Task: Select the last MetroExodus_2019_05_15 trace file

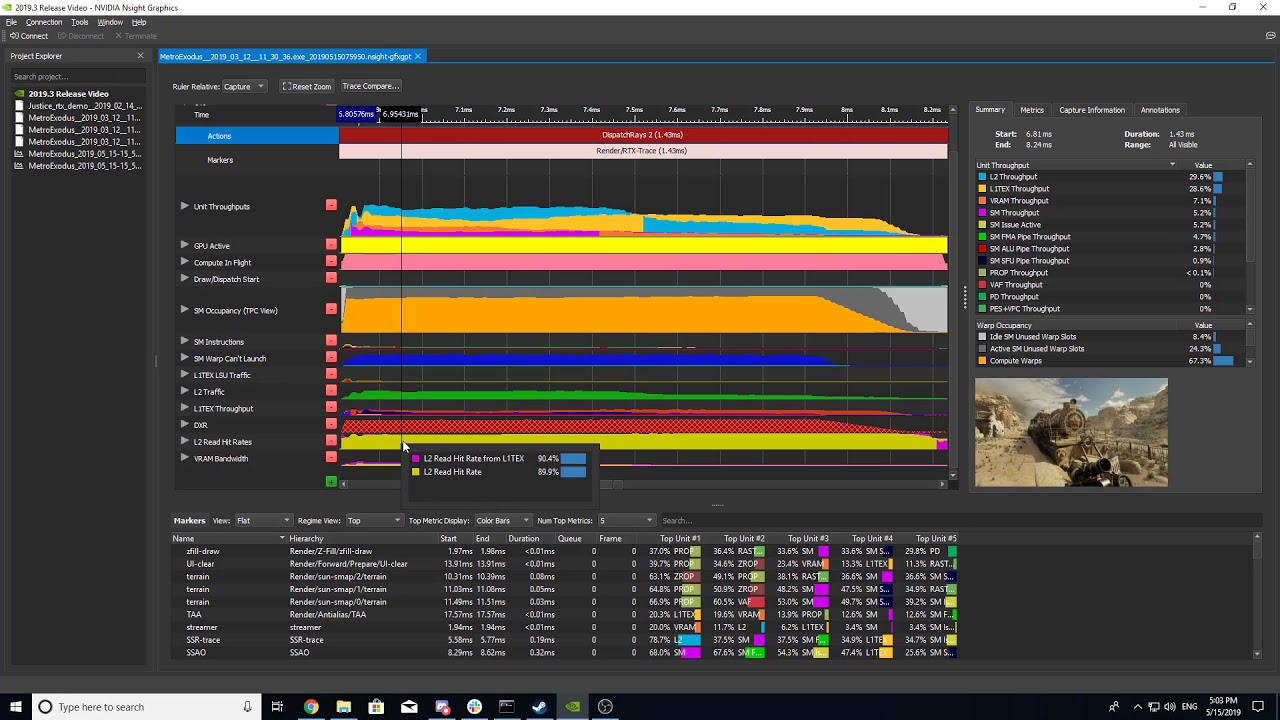Action: pos(85,166)
